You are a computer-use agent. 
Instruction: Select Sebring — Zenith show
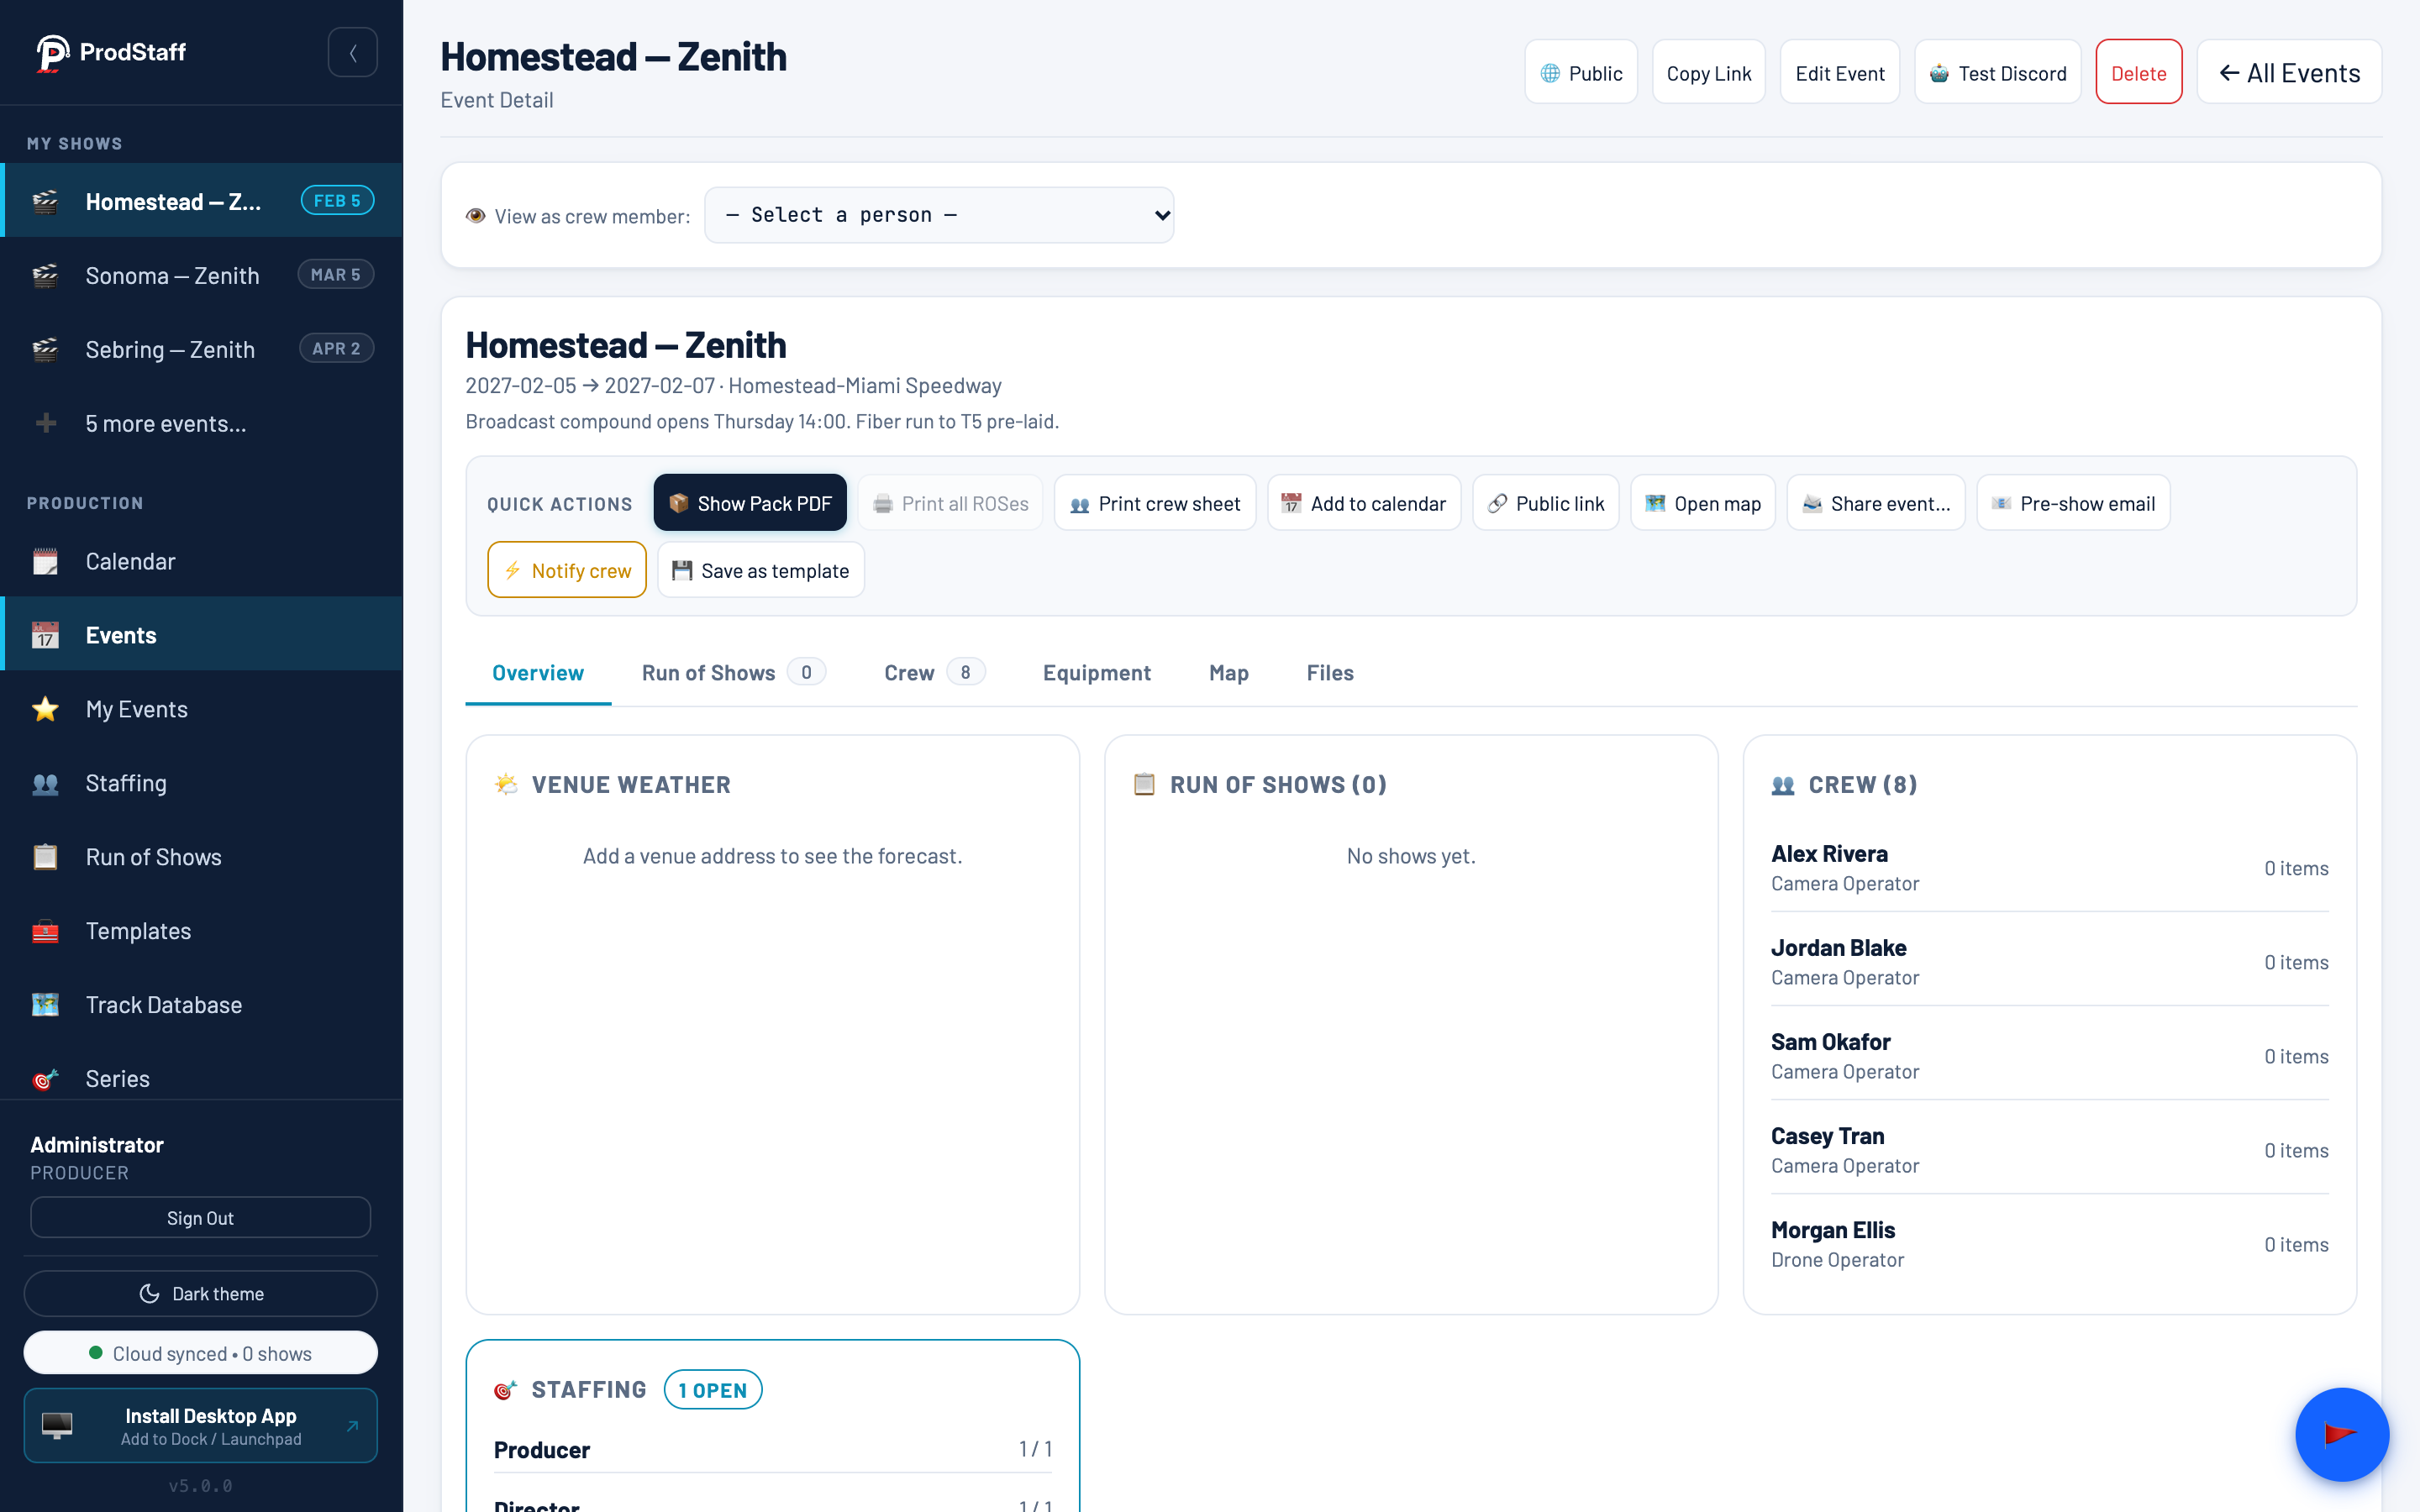[201, 349]
